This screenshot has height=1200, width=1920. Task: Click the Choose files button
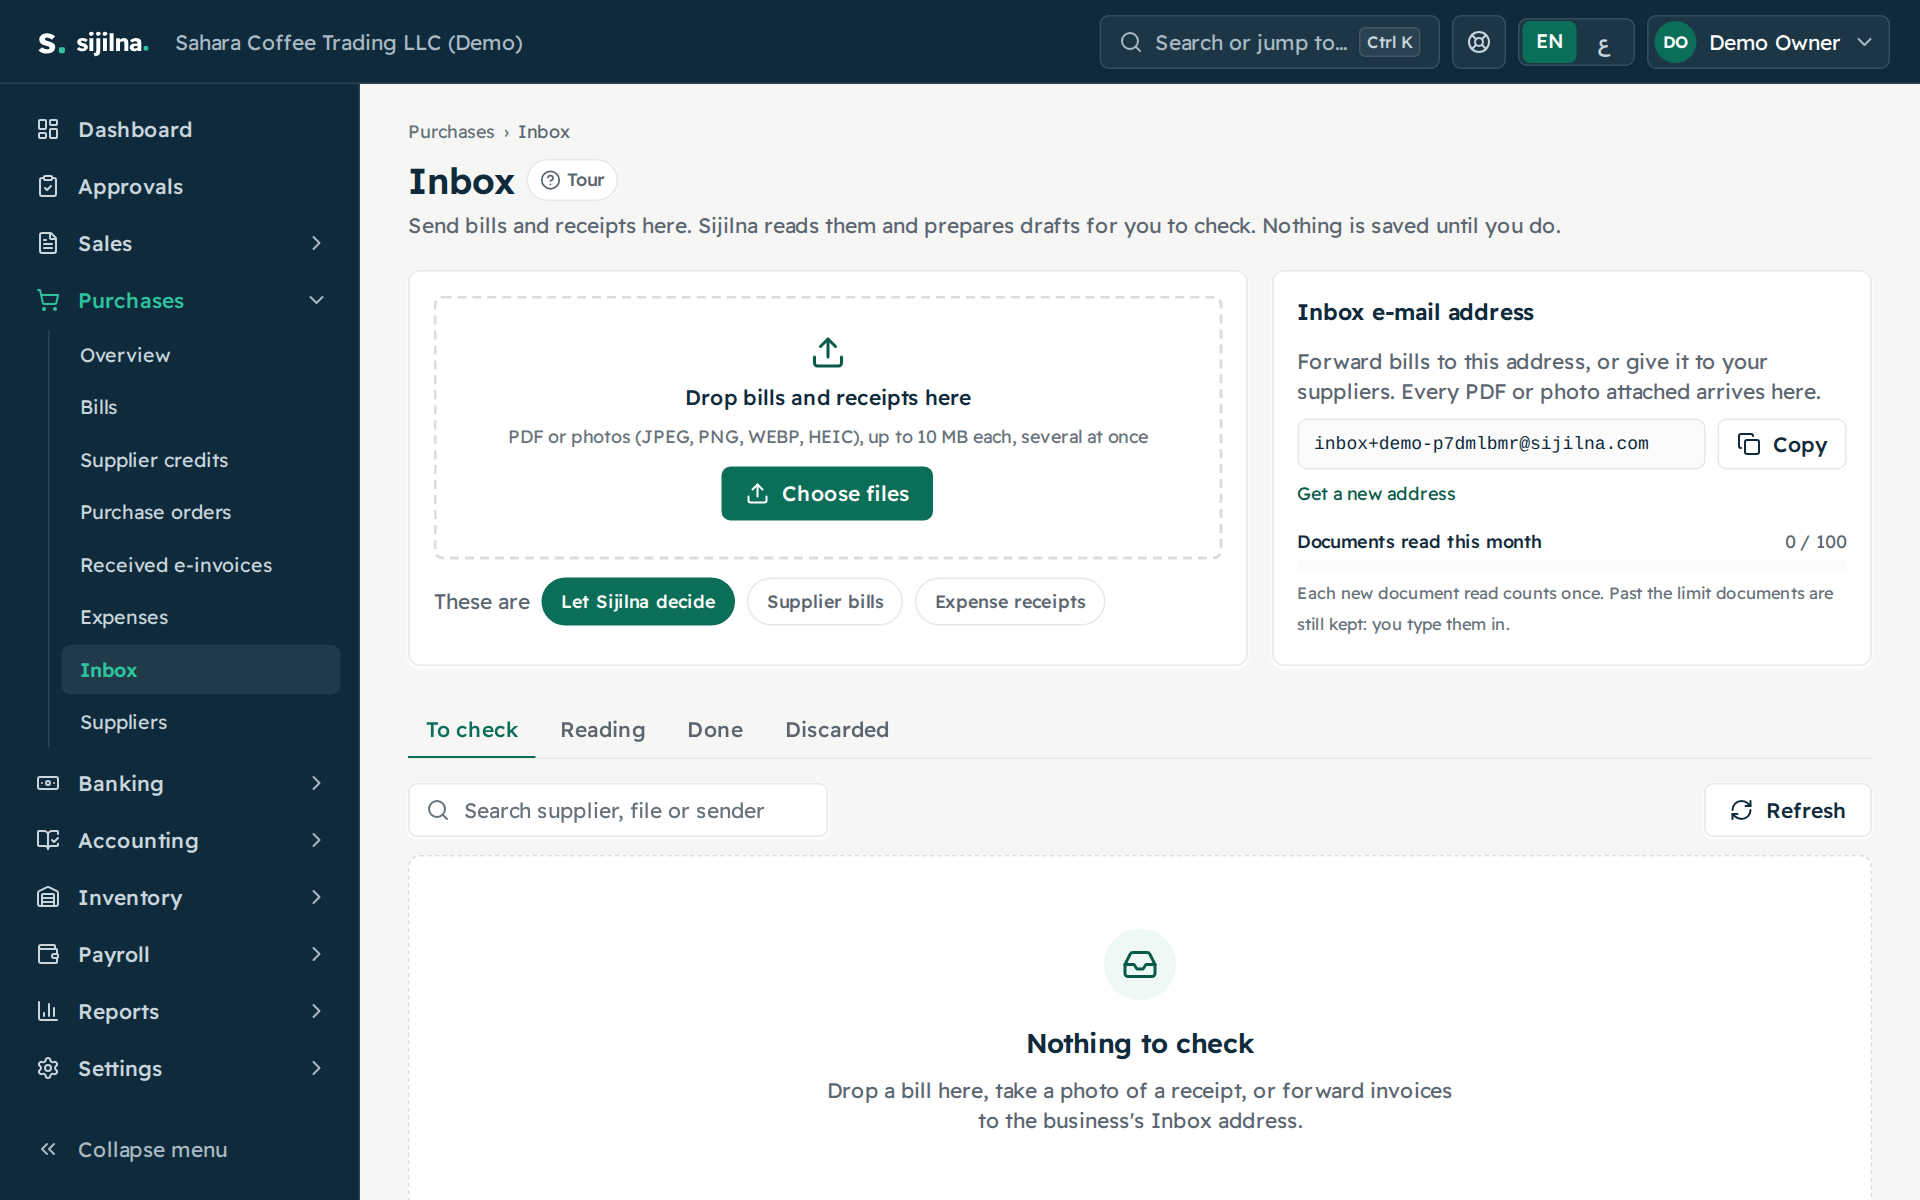point(827,493)
